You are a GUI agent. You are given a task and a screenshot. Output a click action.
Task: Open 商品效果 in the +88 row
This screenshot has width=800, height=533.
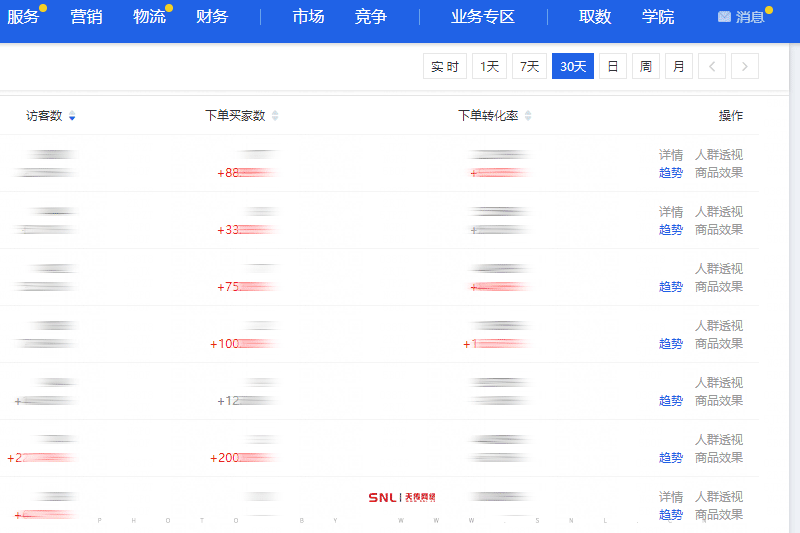(719, 173)
